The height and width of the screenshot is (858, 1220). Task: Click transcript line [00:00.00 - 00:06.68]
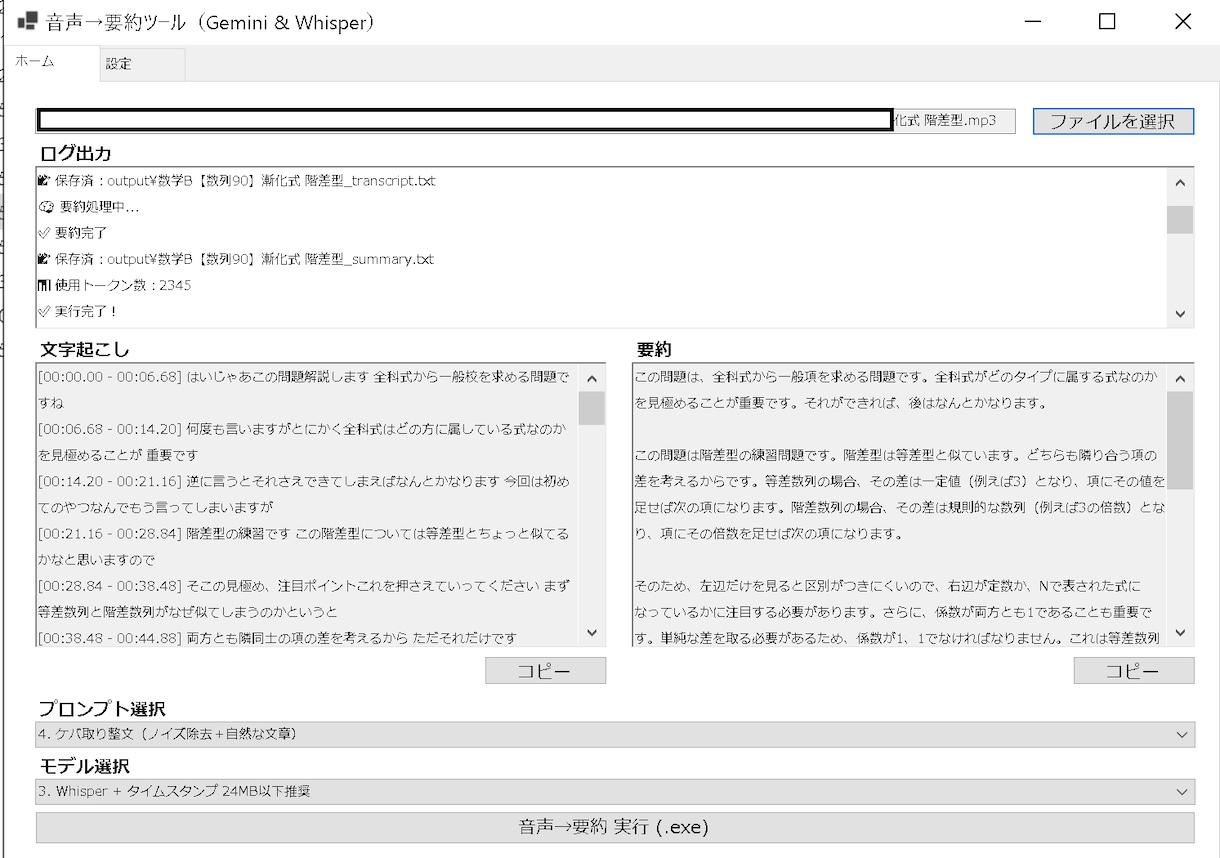pos(304,390)
